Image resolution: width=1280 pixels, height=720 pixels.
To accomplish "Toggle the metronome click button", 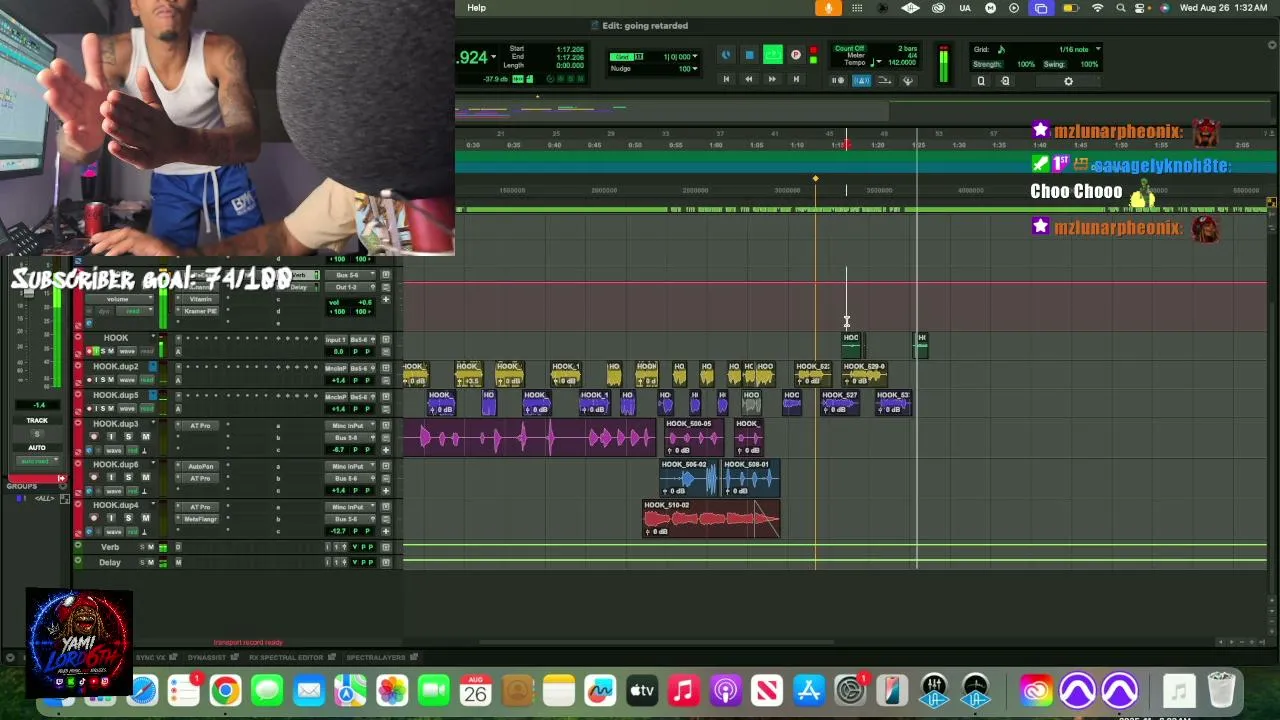I will tap(861, 80).
